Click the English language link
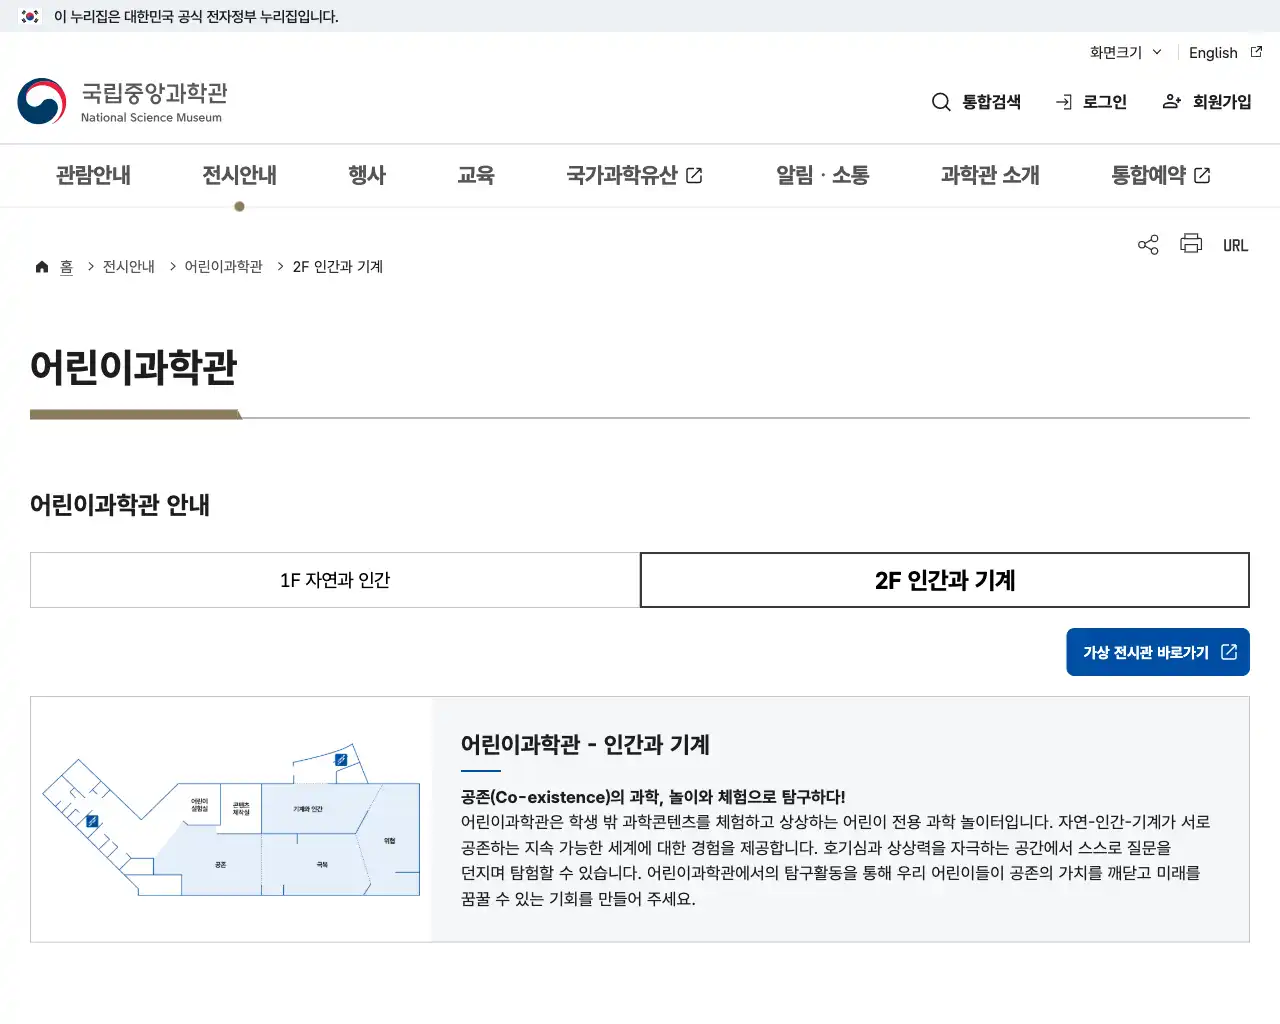The image size is (1280, 1024). point(1213,53)
